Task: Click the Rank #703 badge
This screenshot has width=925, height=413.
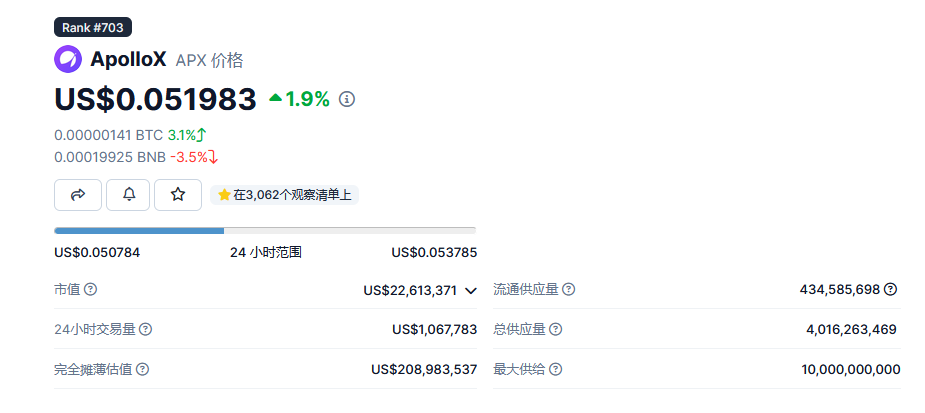Action: (93, 28)
